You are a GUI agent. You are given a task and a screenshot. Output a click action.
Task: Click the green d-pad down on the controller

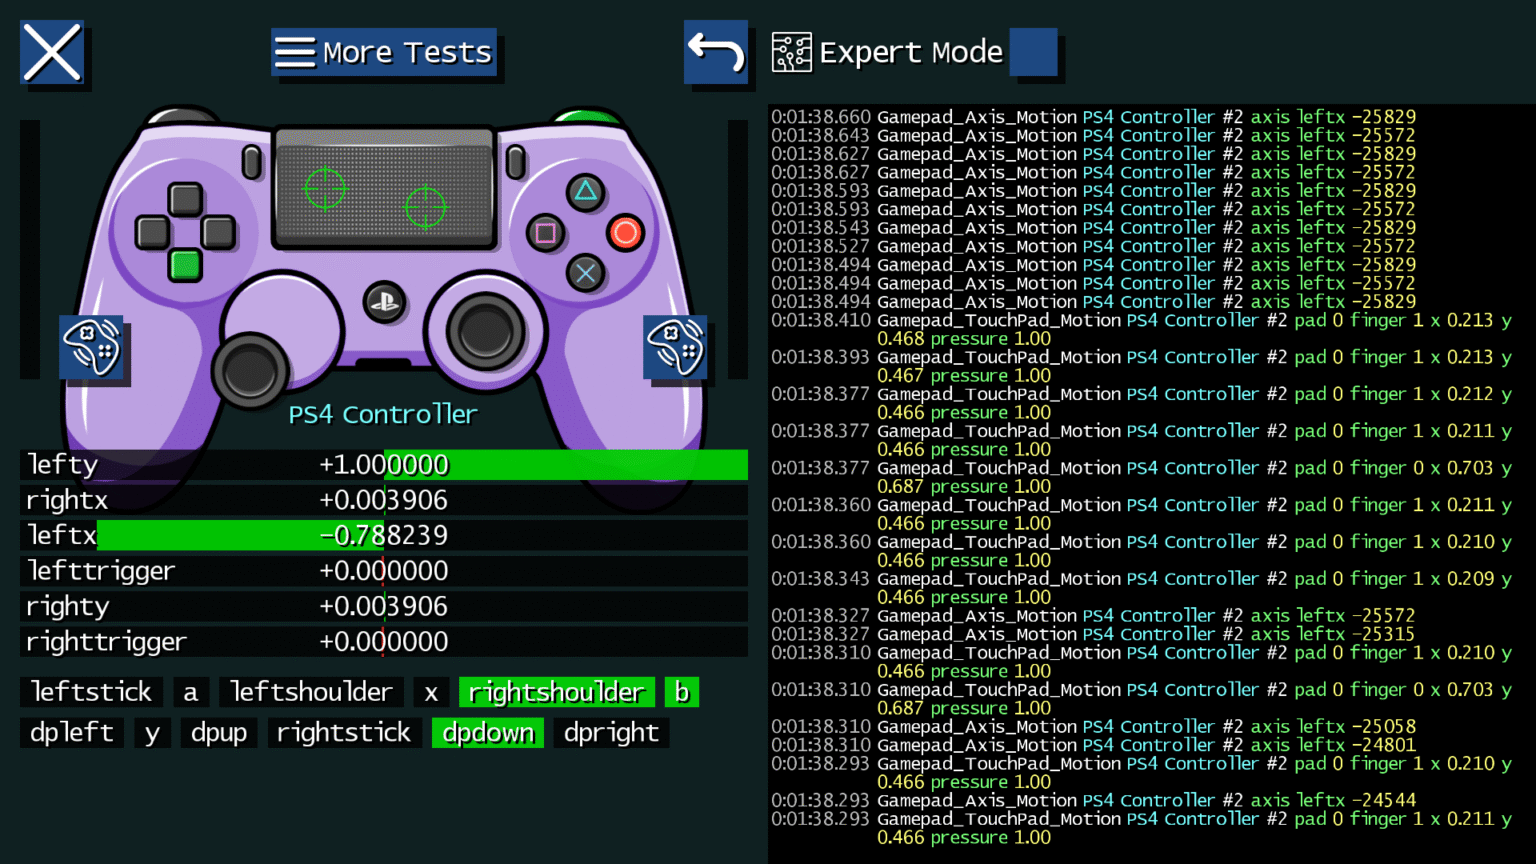tap(185, 265)
